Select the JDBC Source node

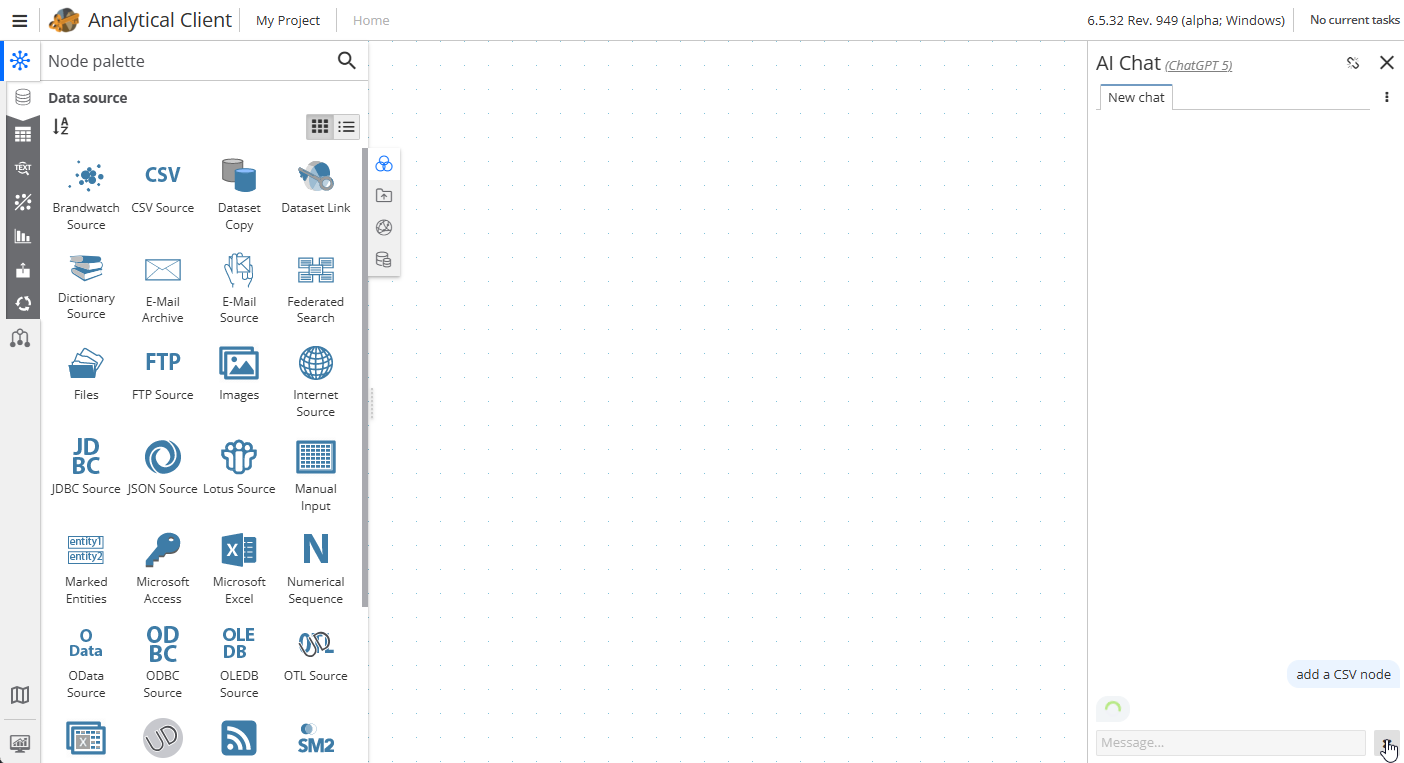point(86,467)
